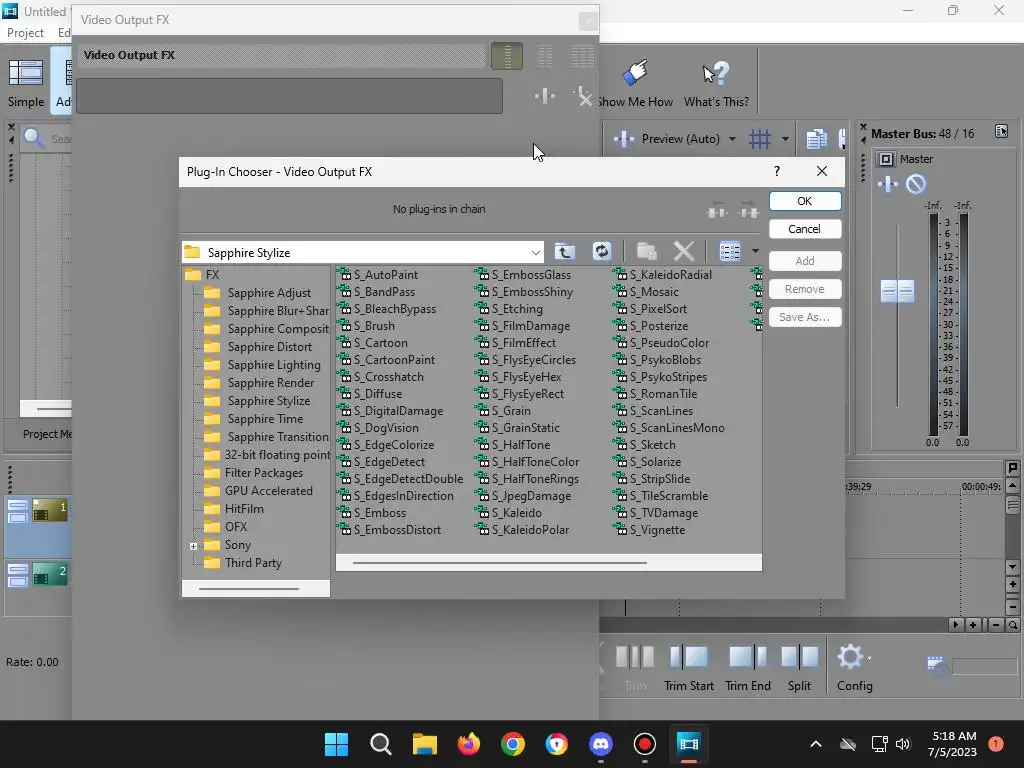Click the up-one-level folder icon

[565, 251]
